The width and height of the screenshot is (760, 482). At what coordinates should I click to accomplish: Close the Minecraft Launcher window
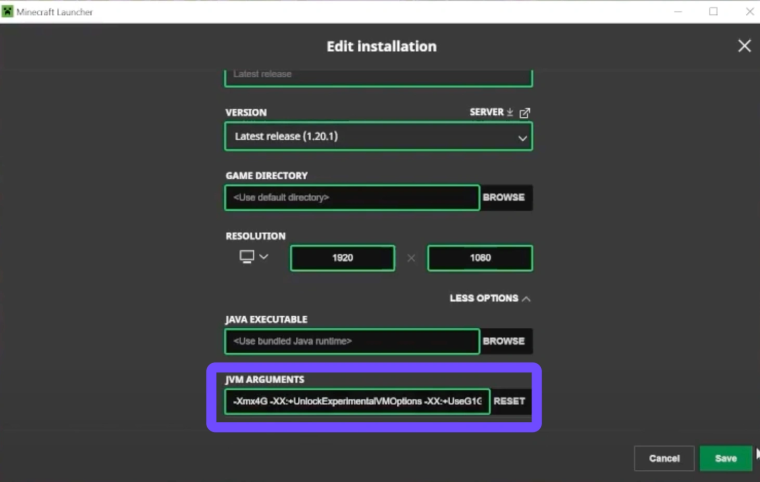[x=749, y=11]
